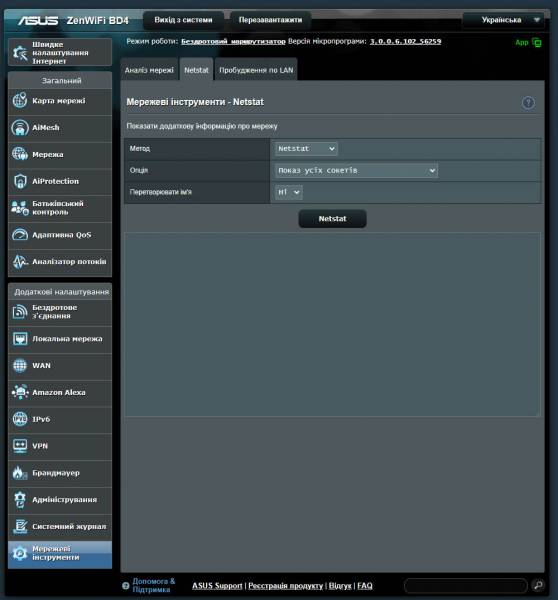Screen dimensions: 558x600
Task: Open Адаптивна QoS gauge icon
Action: point(20,235)
